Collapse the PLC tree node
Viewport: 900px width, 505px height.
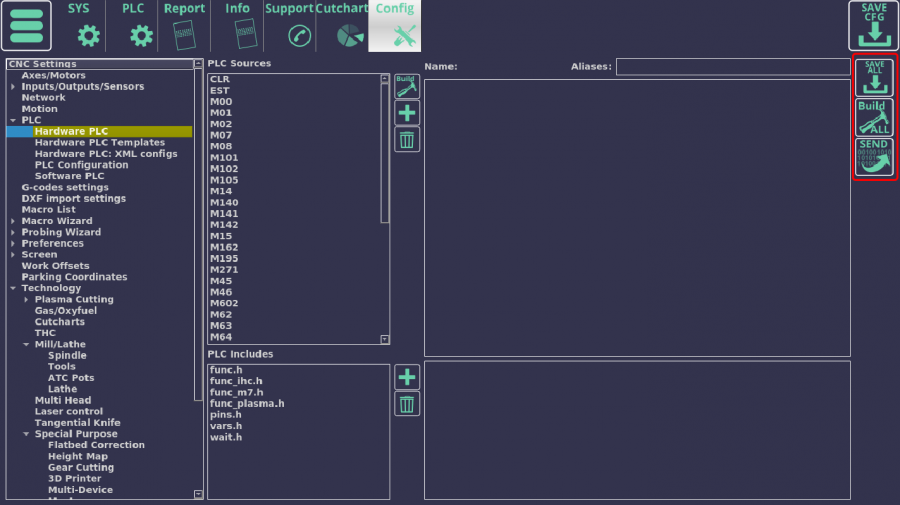(13, 121)
